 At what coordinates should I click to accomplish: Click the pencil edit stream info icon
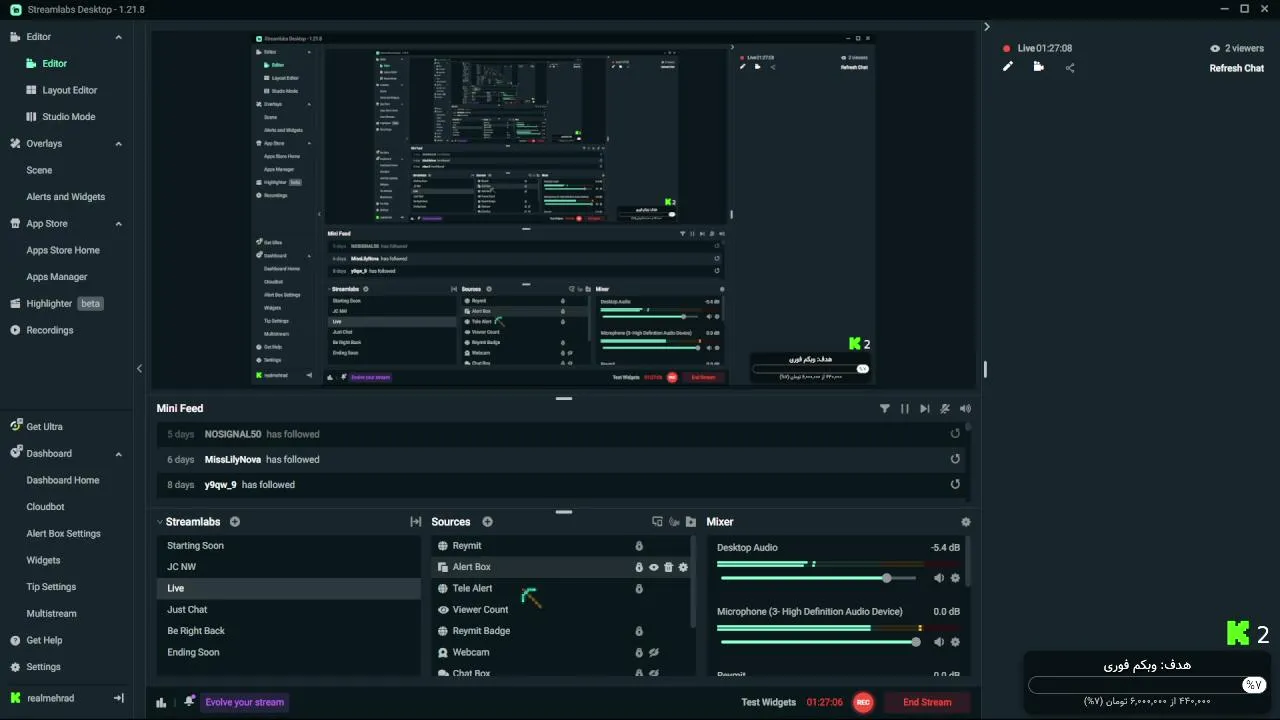point(1008,67)
